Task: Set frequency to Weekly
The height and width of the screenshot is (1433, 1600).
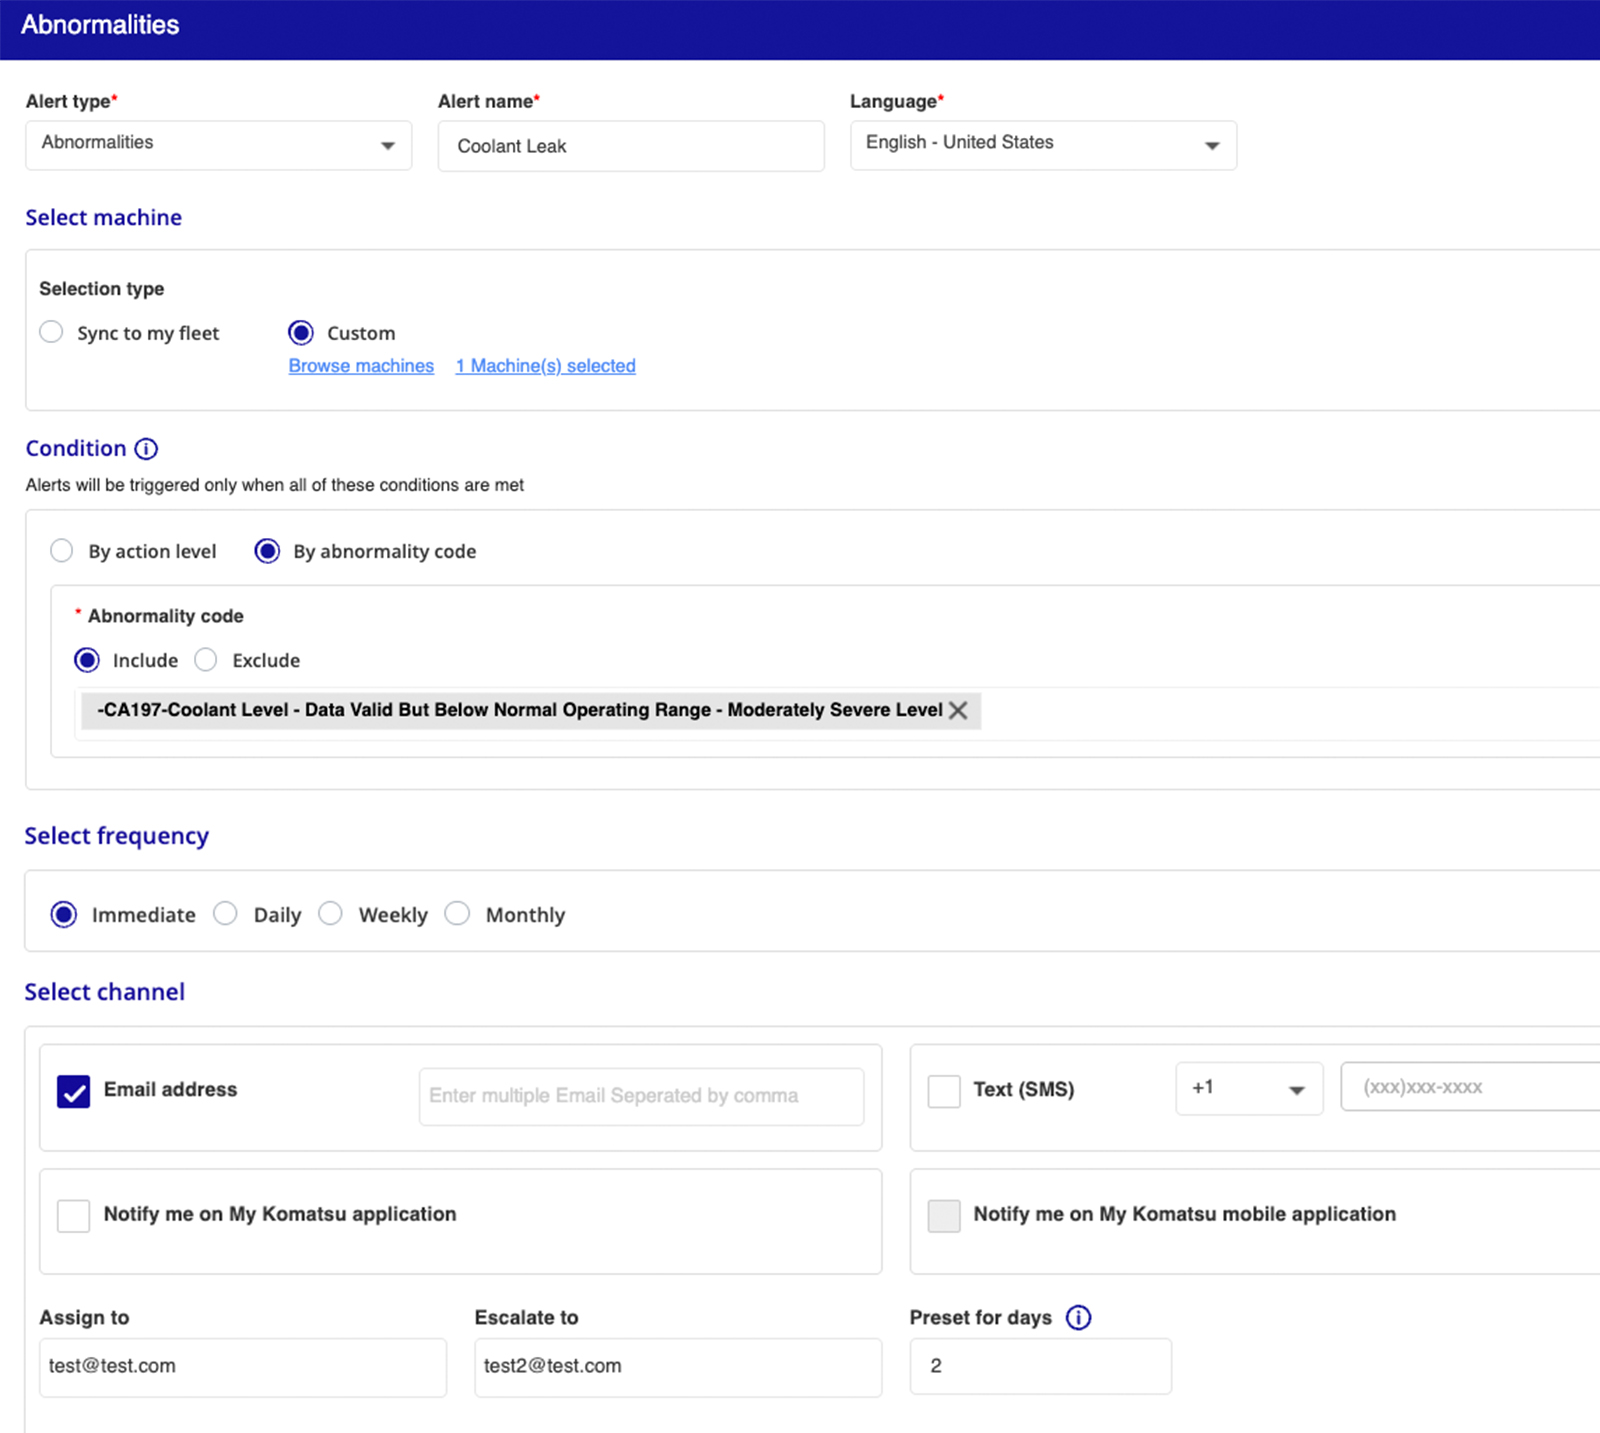Action: pos(331,914)
